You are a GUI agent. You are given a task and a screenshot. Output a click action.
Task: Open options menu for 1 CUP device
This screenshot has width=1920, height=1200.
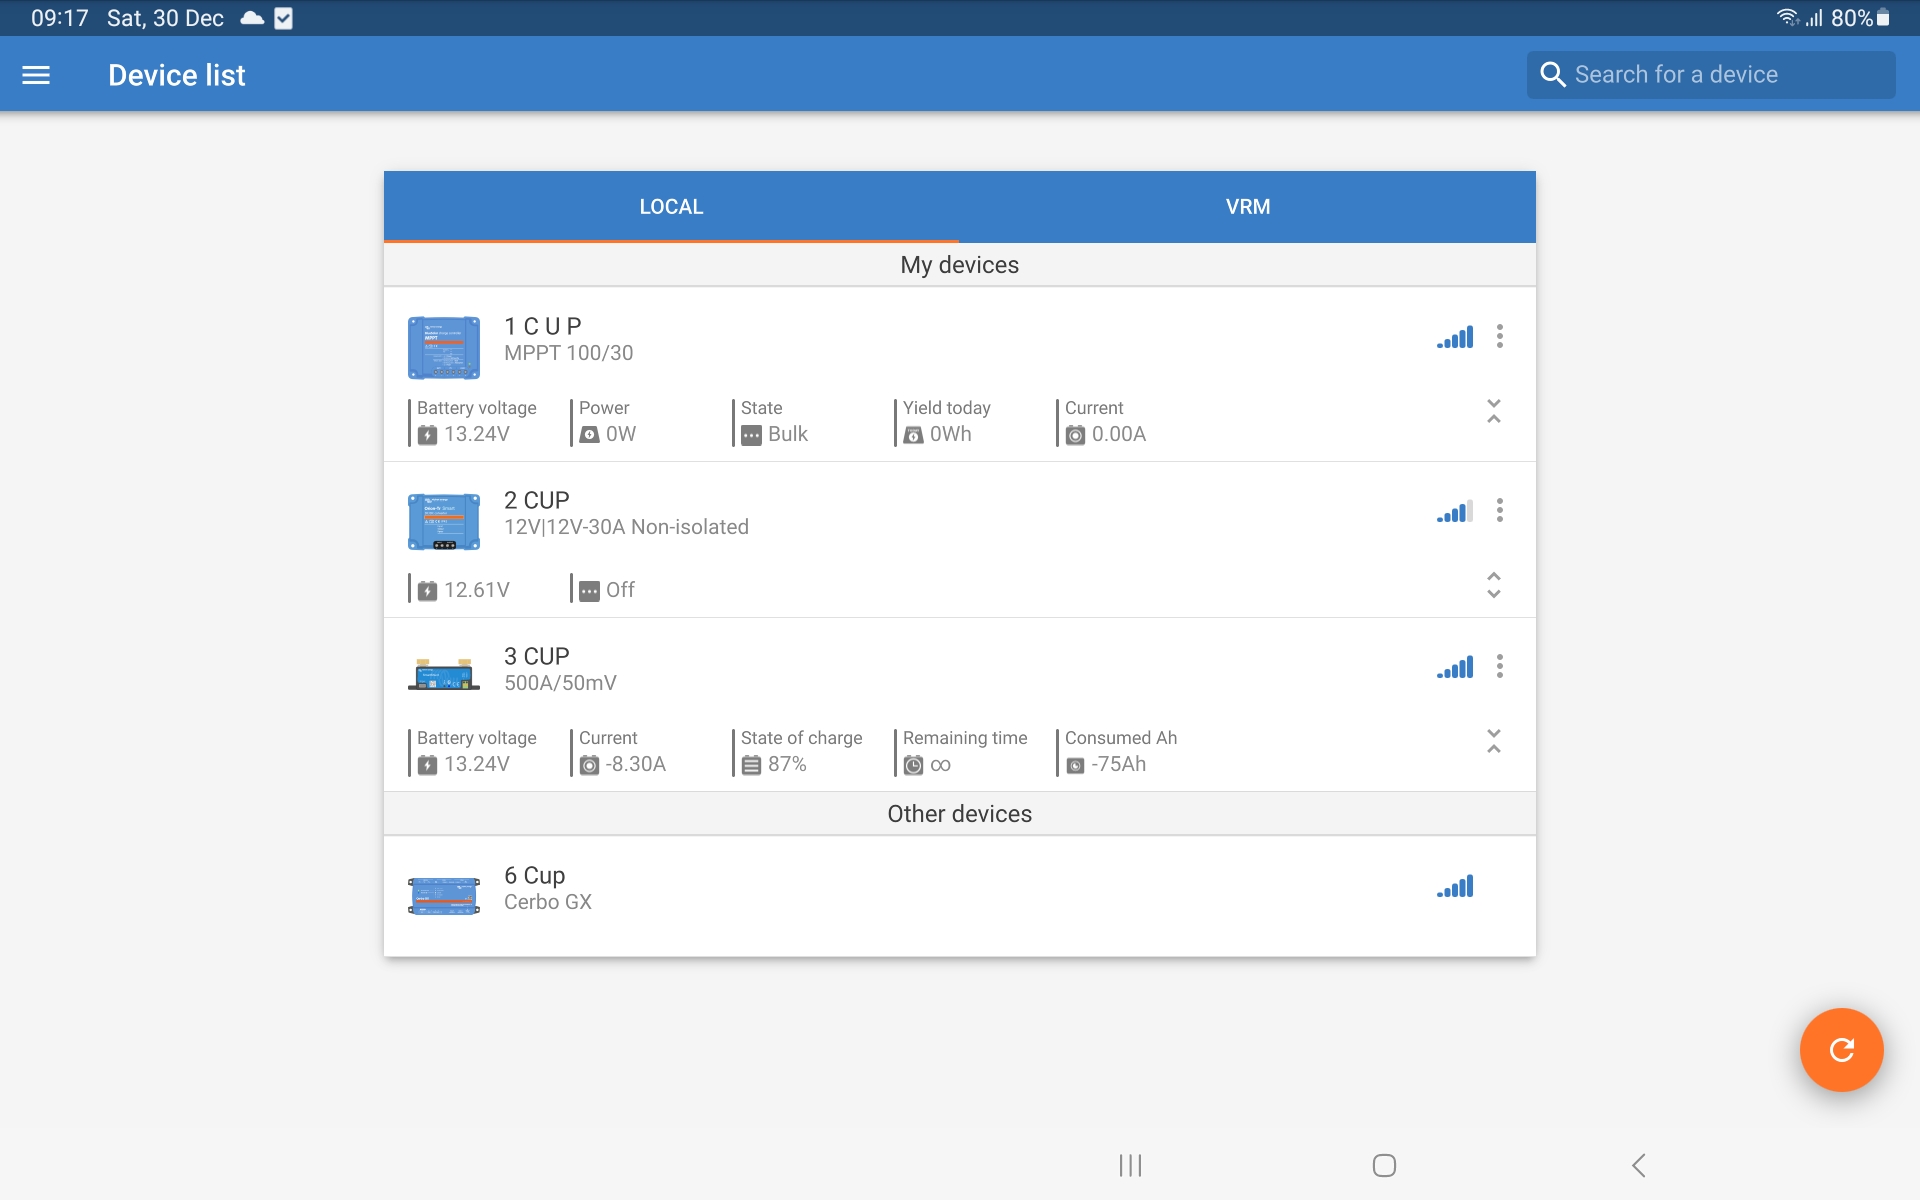pos(1499,336)
